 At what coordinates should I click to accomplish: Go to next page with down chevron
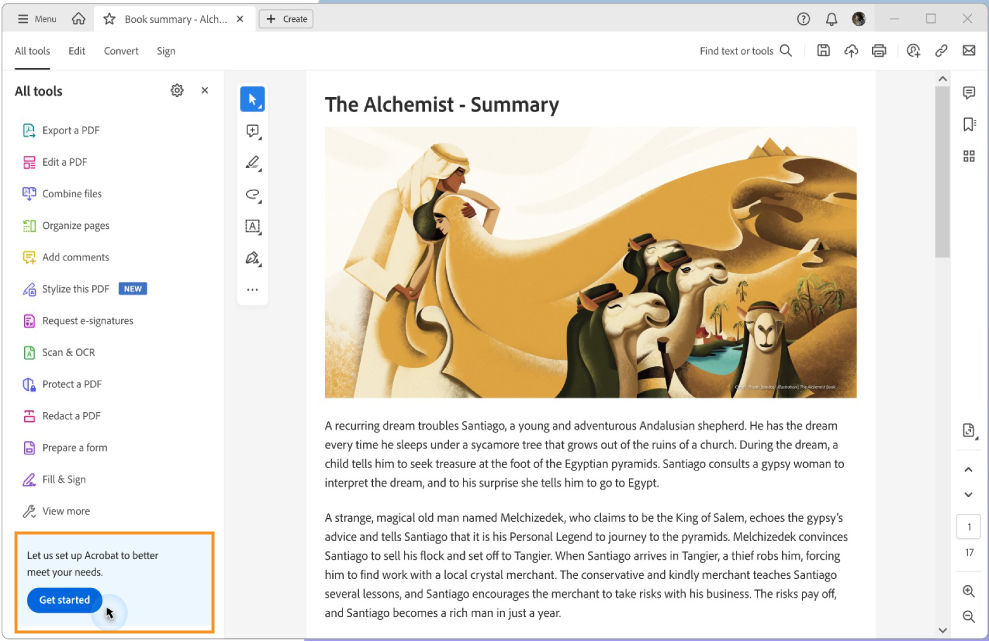click(968, 495)
